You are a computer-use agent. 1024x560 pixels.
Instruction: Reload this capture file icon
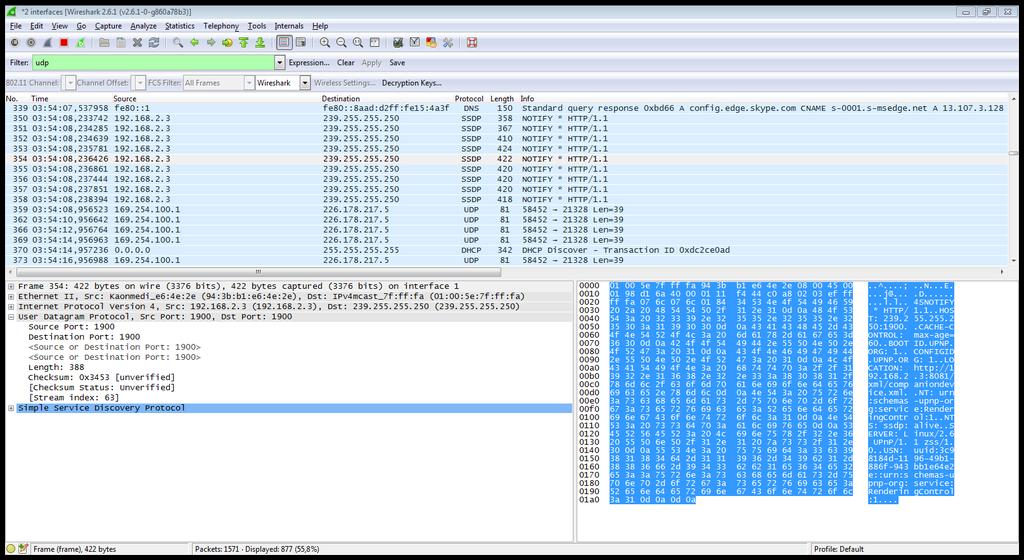click(x=153, y=42)
